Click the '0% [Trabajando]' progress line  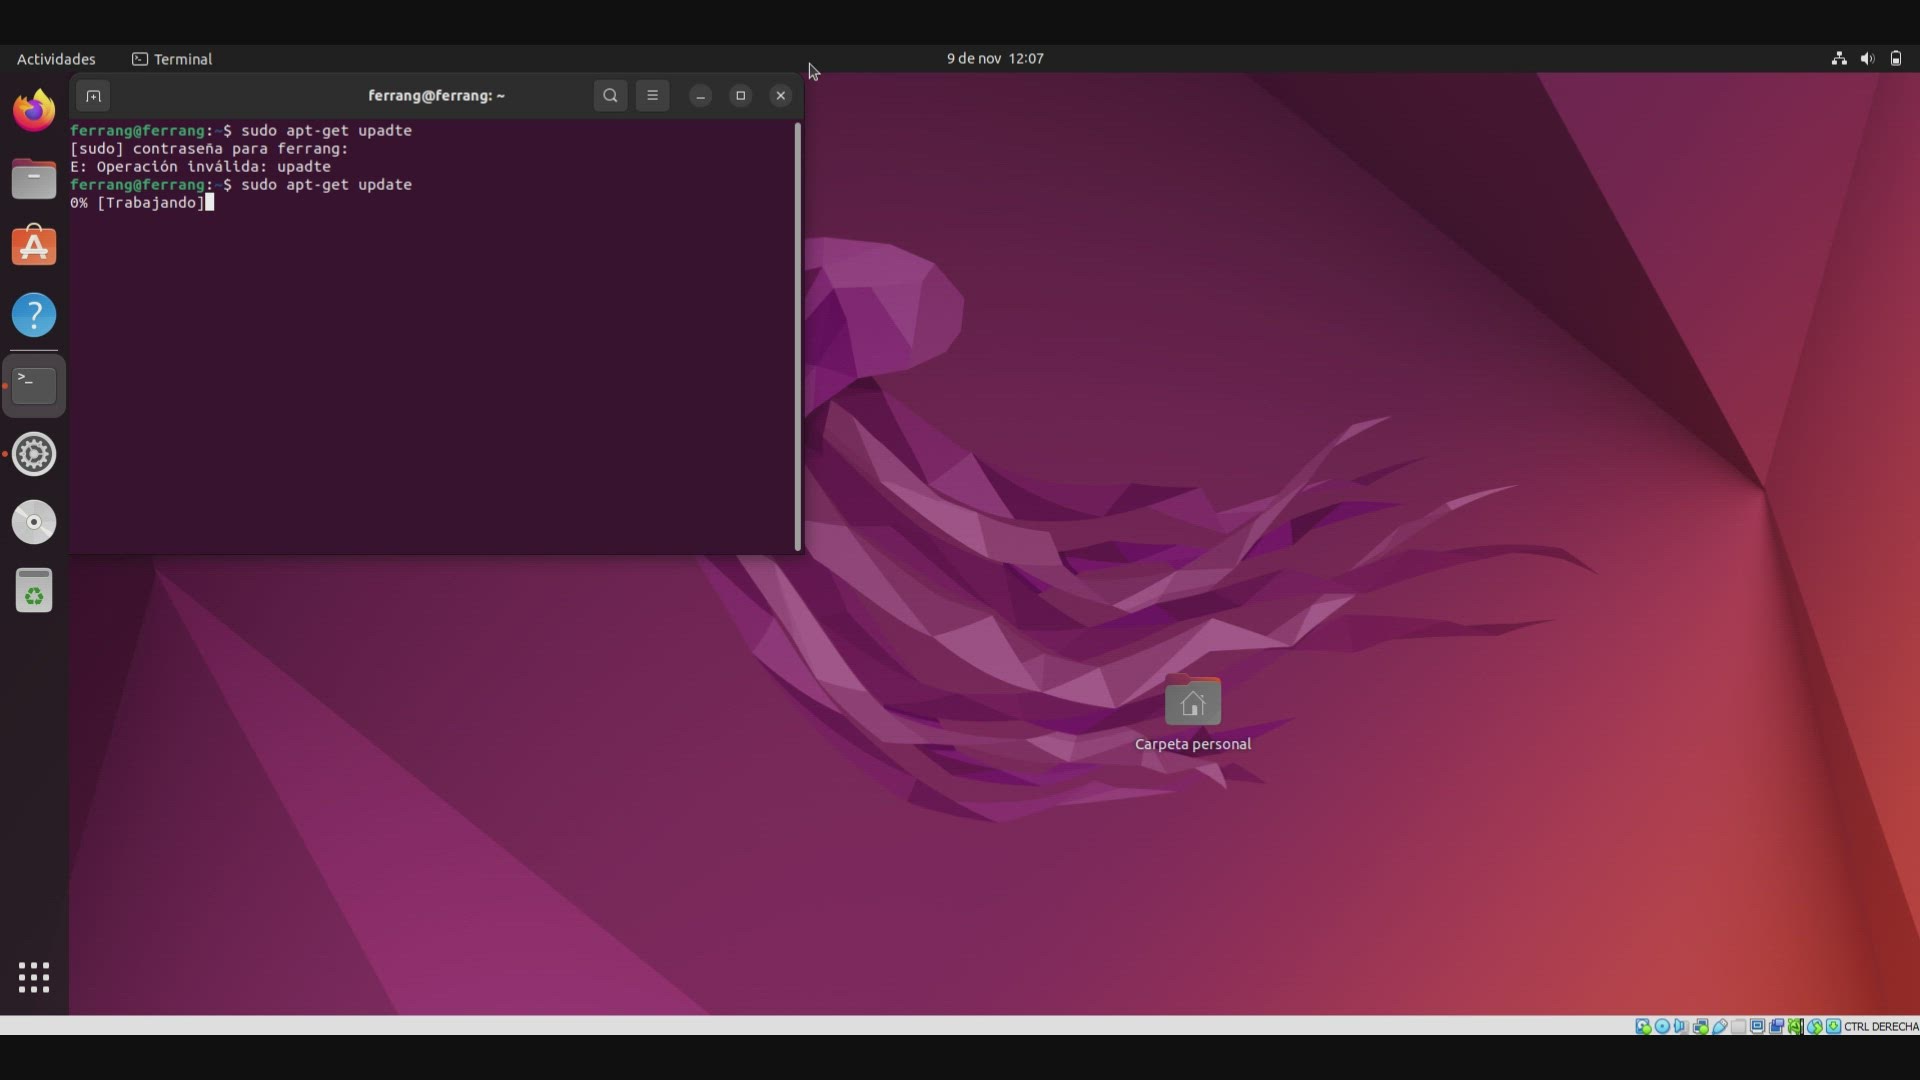point(137,203)
